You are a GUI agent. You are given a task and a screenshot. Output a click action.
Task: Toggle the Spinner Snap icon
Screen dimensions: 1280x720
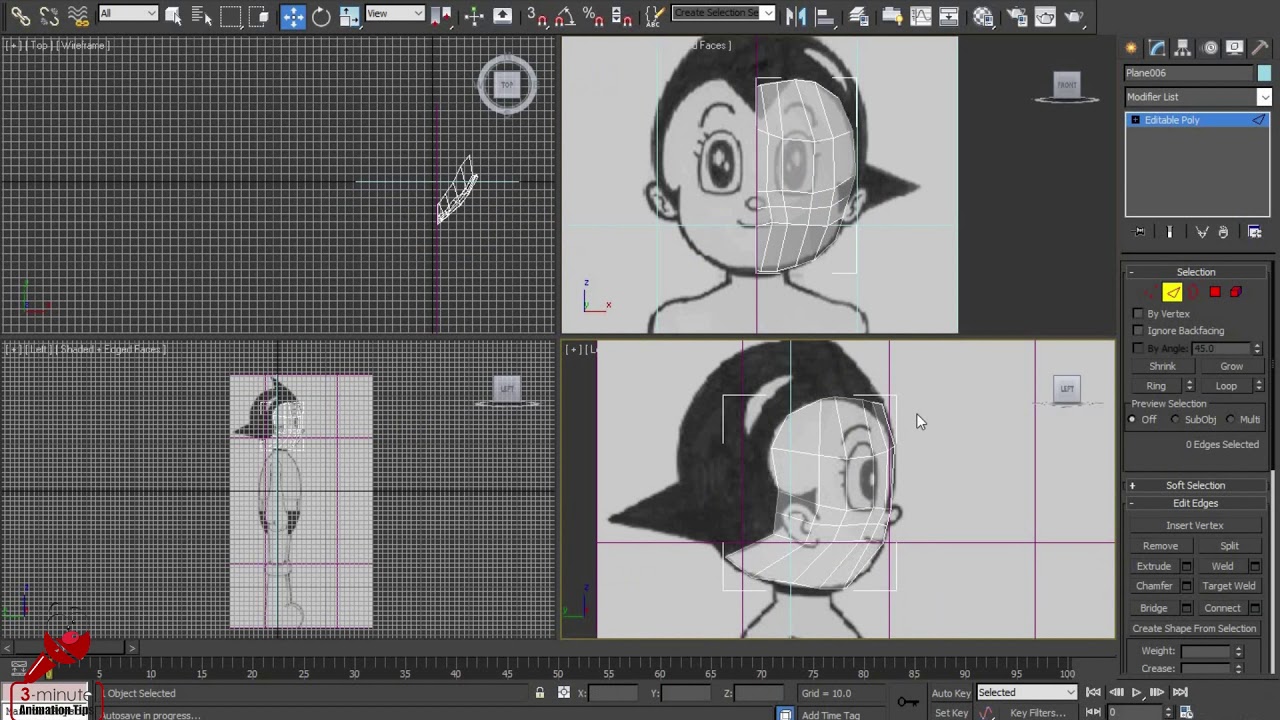621,16
